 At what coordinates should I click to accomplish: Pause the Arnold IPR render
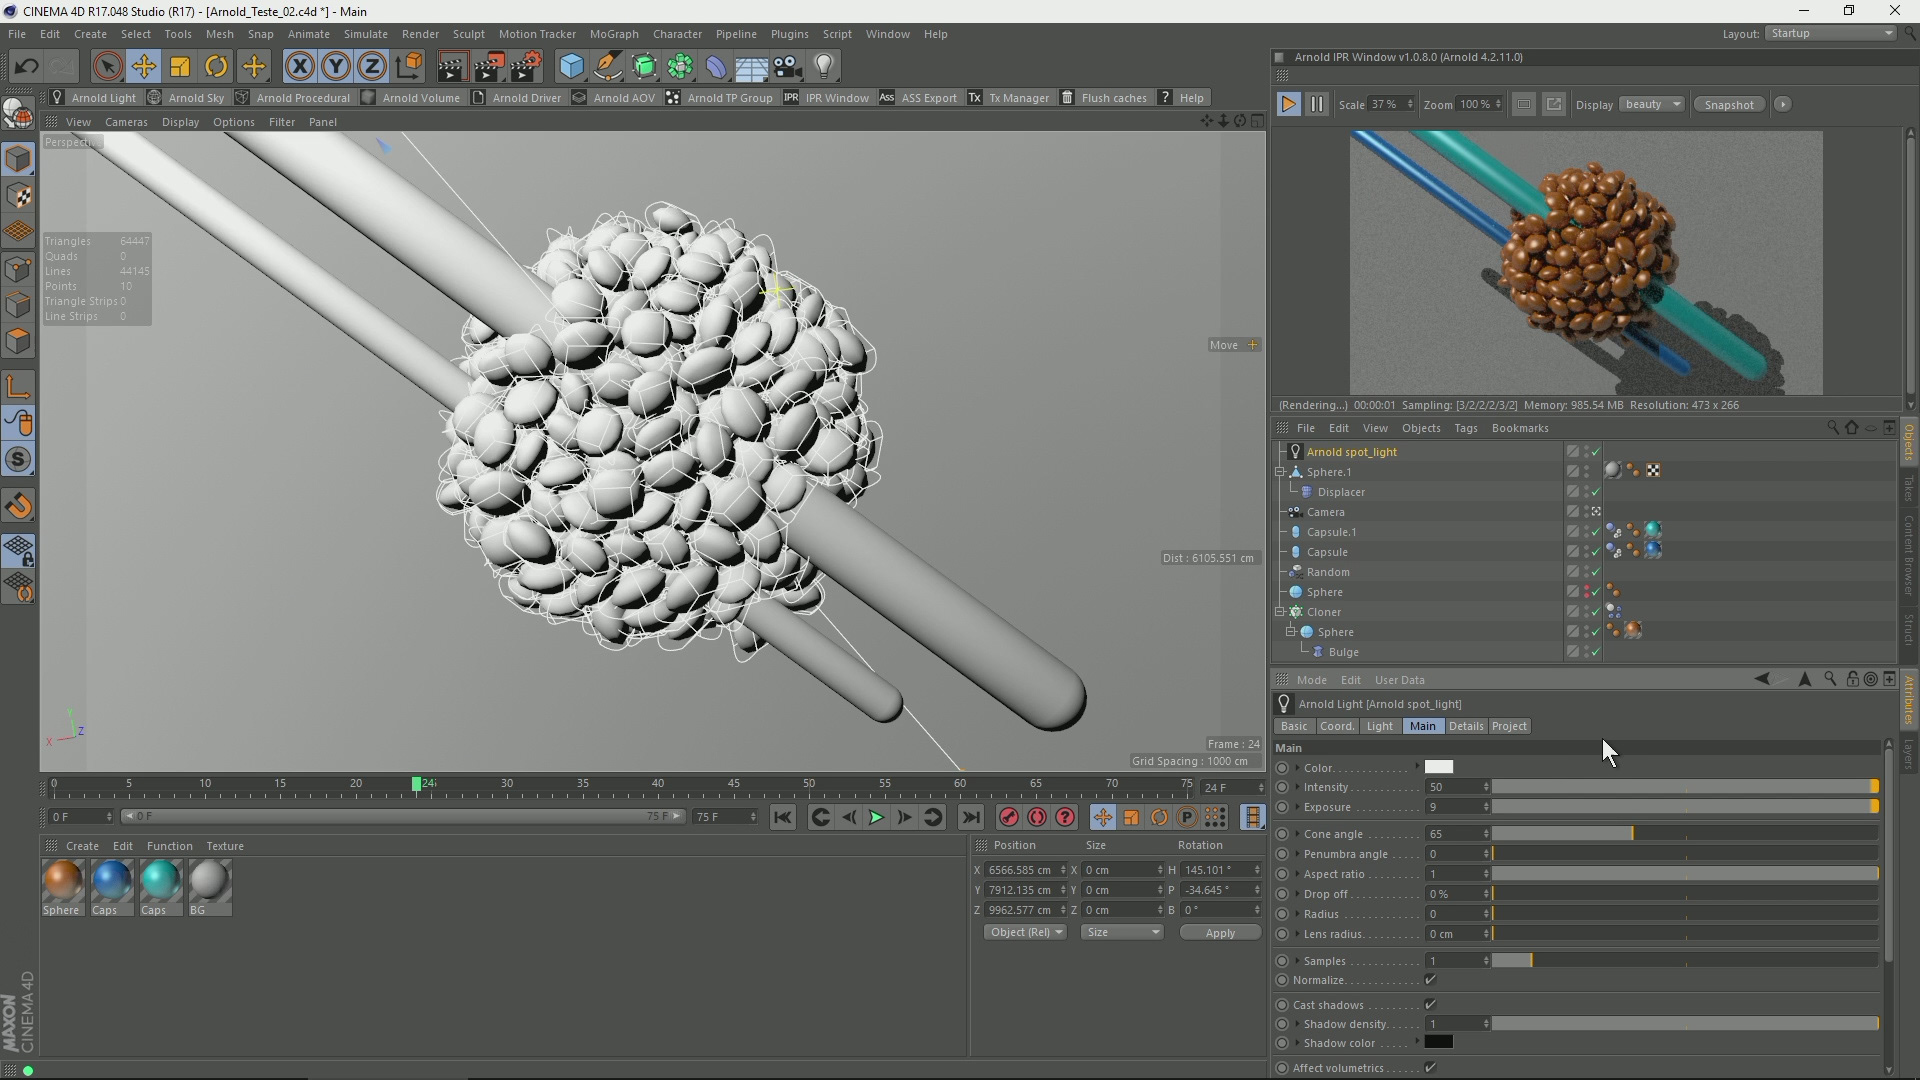tap(1317, 104)
